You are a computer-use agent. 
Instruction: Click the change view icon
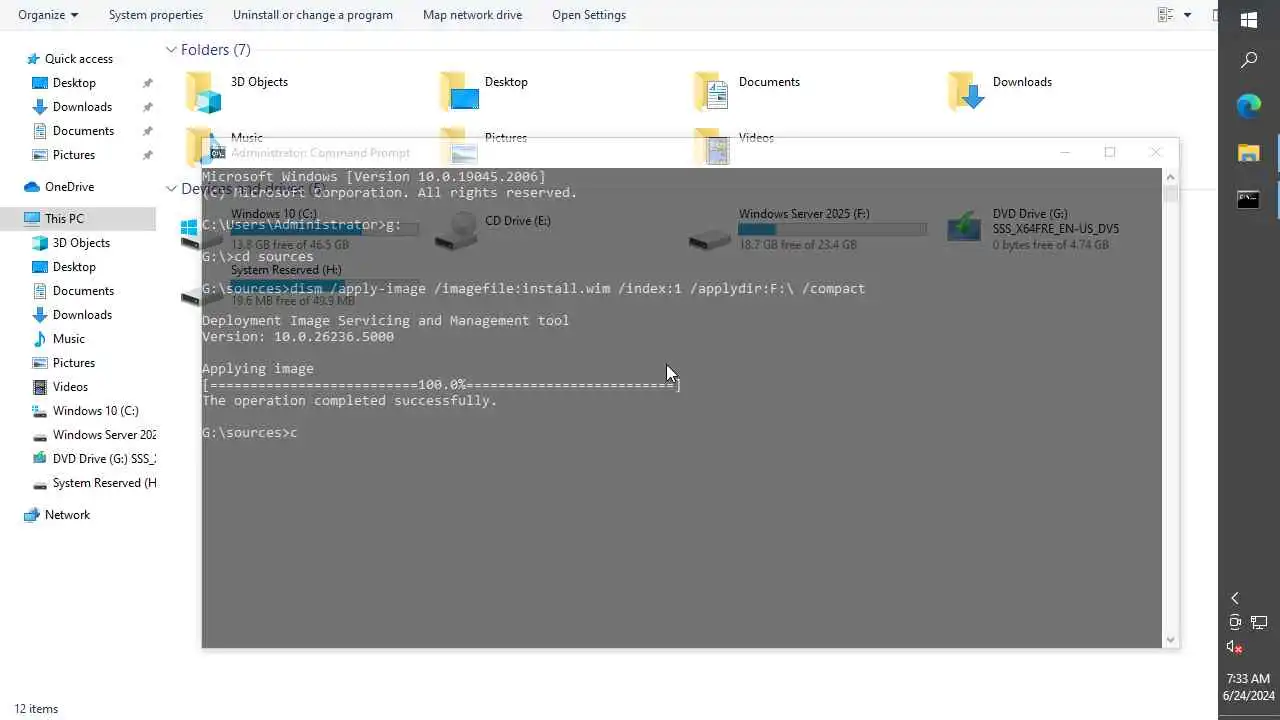(1165, 15)
